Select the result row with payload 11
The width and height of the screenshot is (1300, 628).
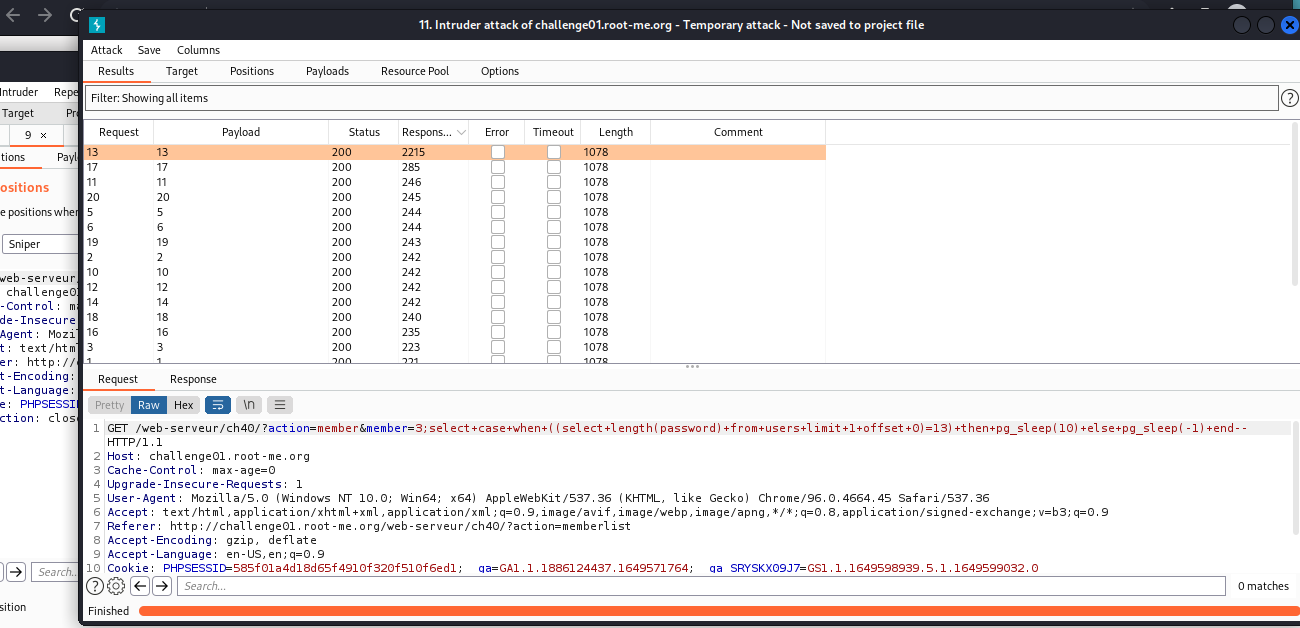[x=455, y=182]
